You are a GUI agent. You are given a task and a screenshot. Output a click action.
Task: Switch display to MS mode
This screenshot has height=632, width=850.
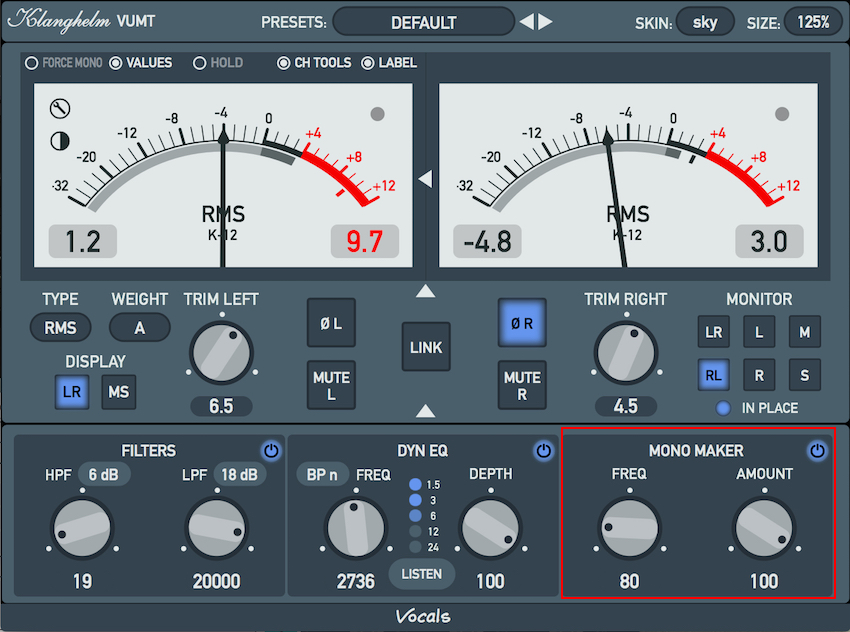pyautogui.click(x=119, y=391)
